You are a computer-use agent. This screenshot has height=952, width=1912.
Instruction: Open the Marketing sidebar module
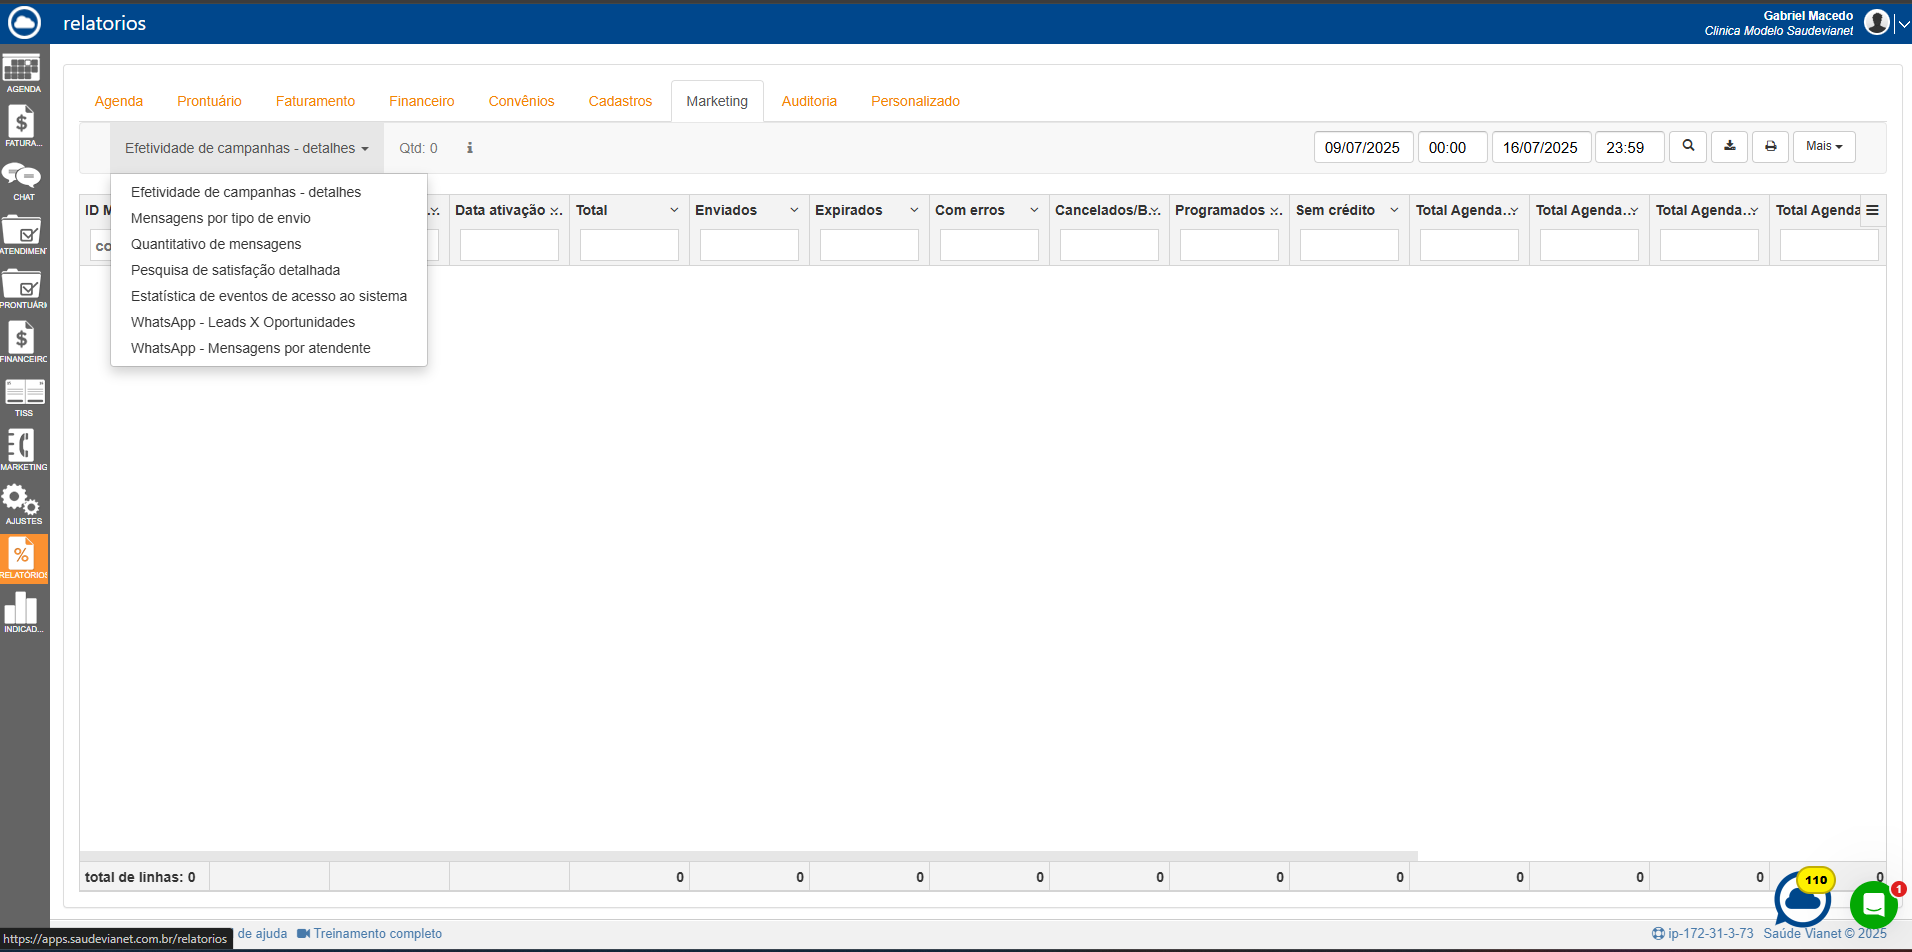click(22, 451)
